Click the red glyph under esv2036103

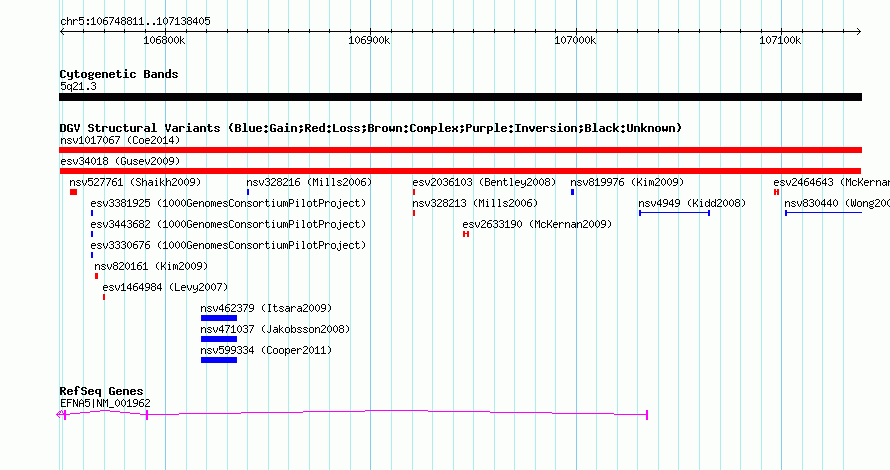[x=414, y=192]
